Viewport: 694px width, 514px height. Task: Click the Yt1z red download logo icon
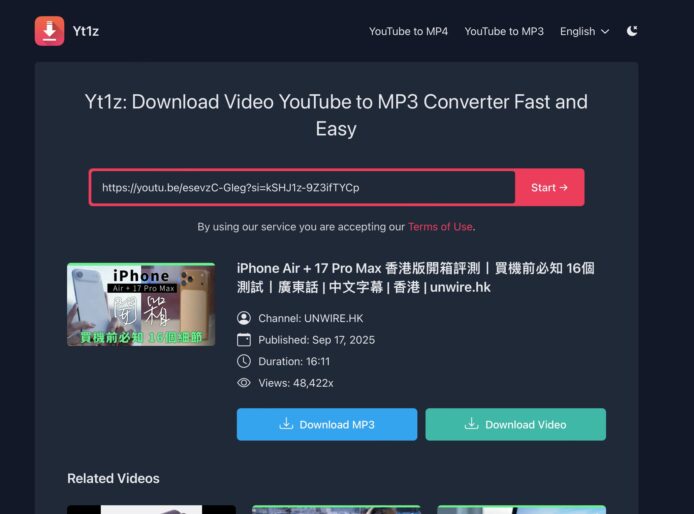(49, 31)
